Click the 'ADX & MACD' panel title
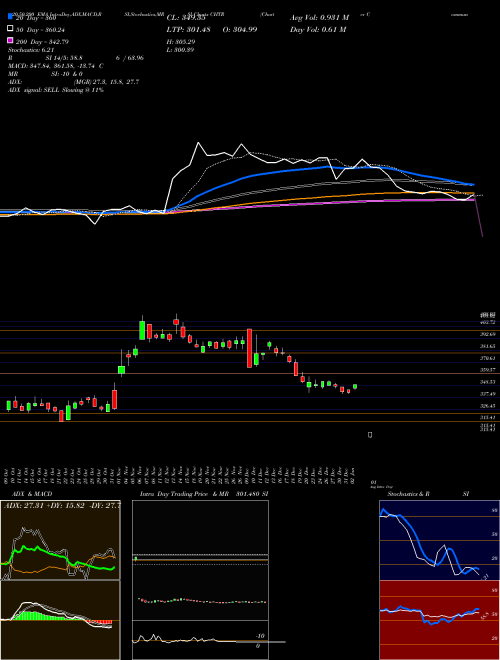 click(30, 494)
